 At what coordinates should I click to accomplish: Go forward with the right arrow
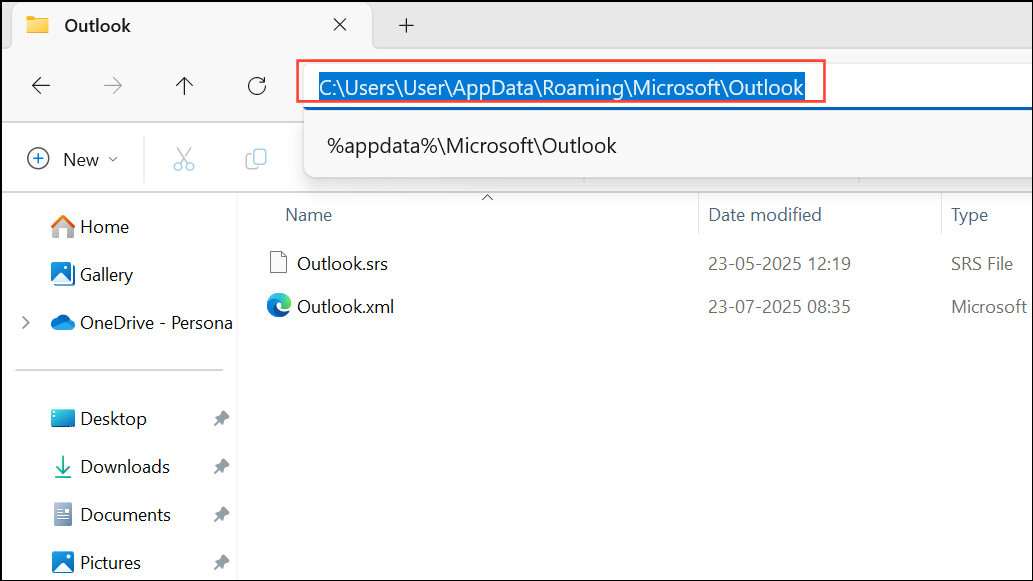pos(113,86)
